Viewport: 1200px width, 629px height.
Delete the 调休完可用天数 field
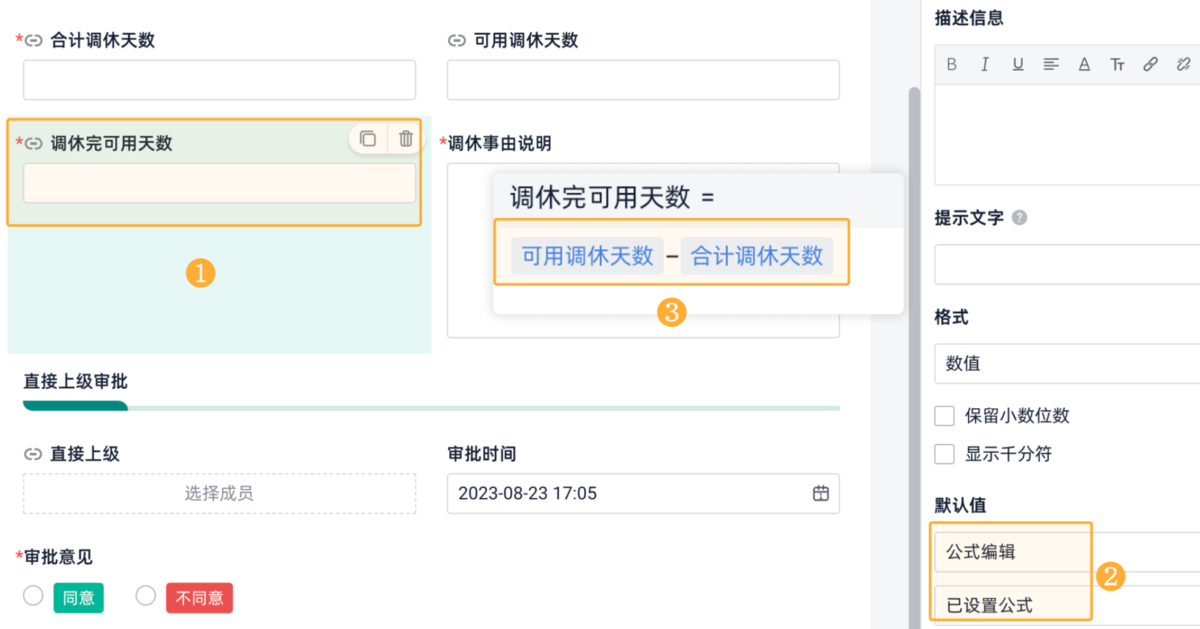pyautogui.click(x=405, y=139)
